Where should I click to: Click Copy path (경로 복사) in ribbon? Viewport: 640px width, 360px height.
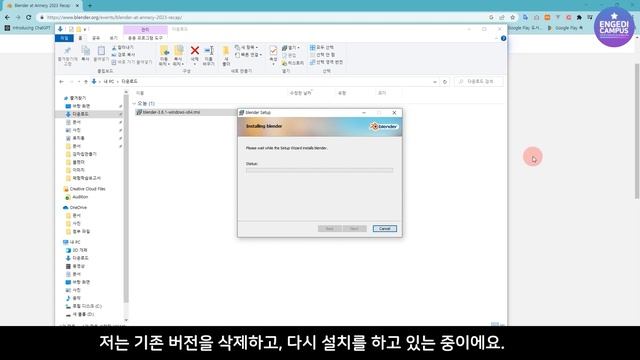coord(124,55)
